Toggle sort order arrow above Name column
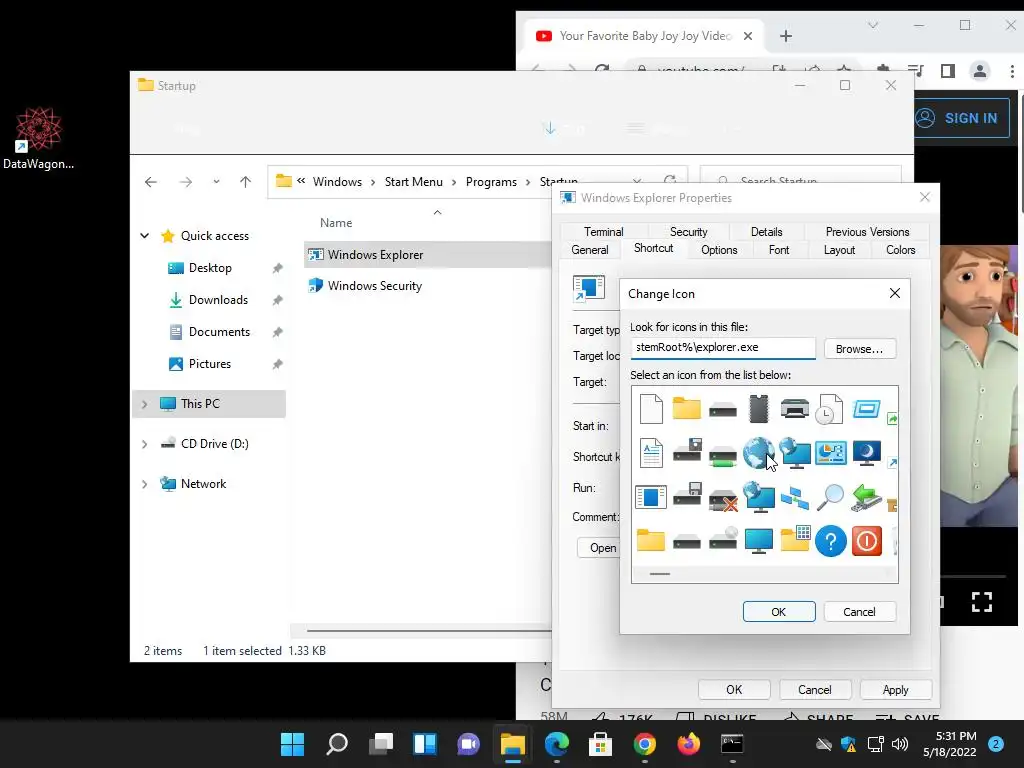This screenshot has width=1024, height=768. 438,212
